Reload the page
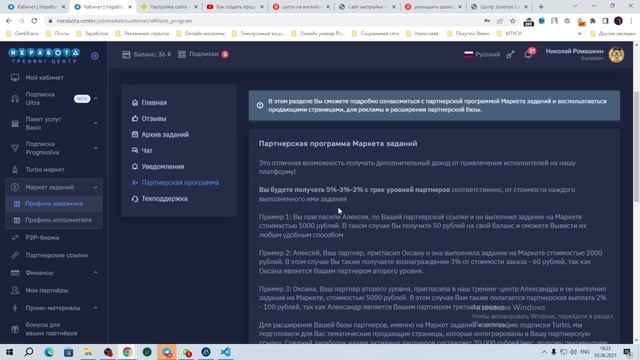The image size is (640, 360). (x=34, y=21)
